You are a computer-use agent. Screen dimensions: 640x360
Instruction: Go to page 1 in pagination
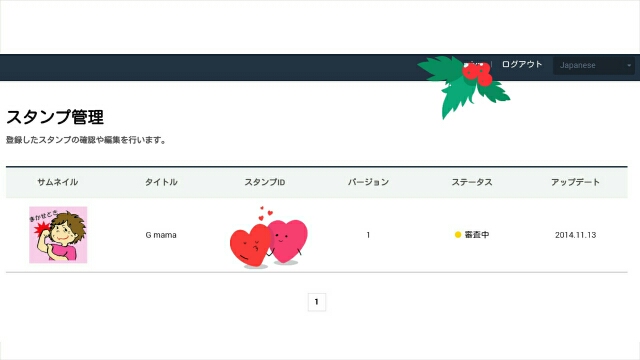317,302
